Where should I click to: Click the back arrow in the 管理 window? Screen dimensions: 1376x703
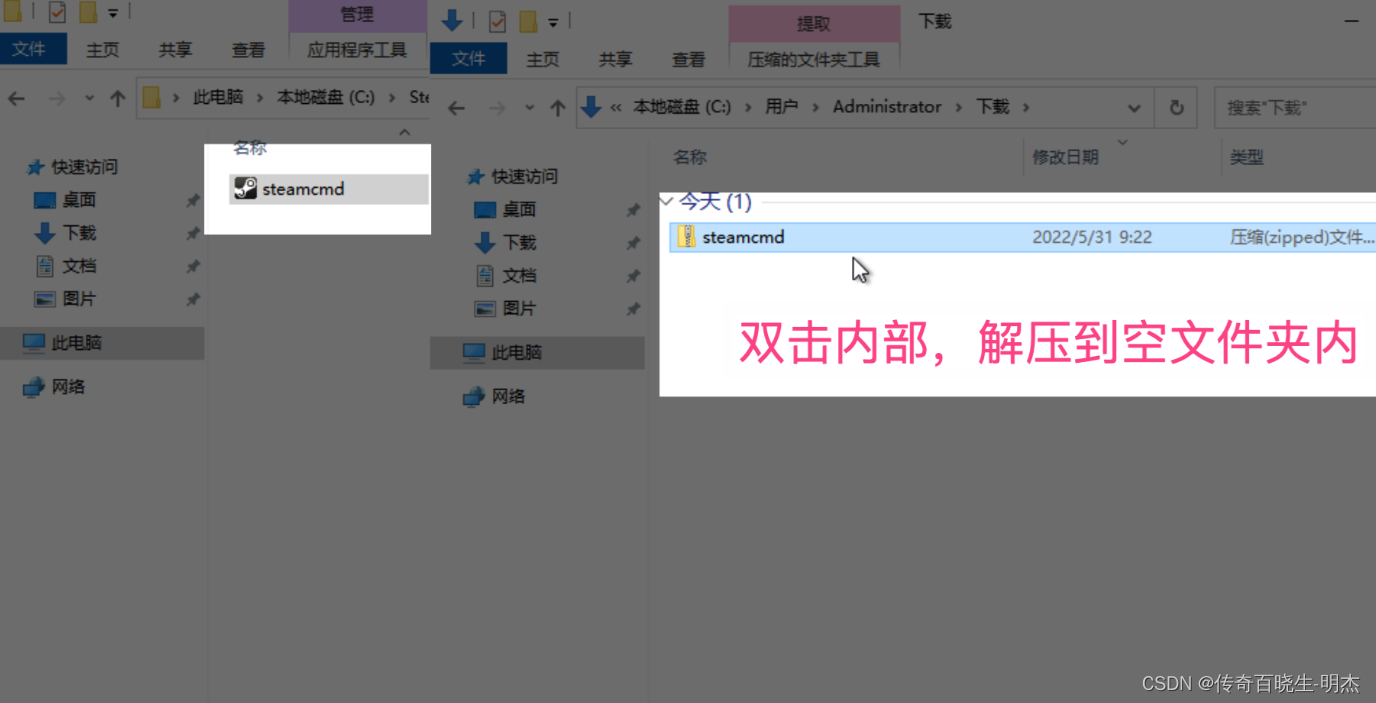(16, 98)
